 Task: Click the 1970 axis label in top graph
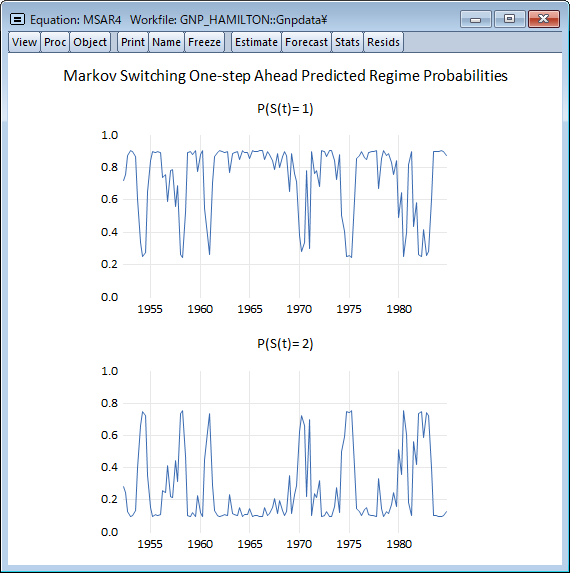tap(299, 309)
